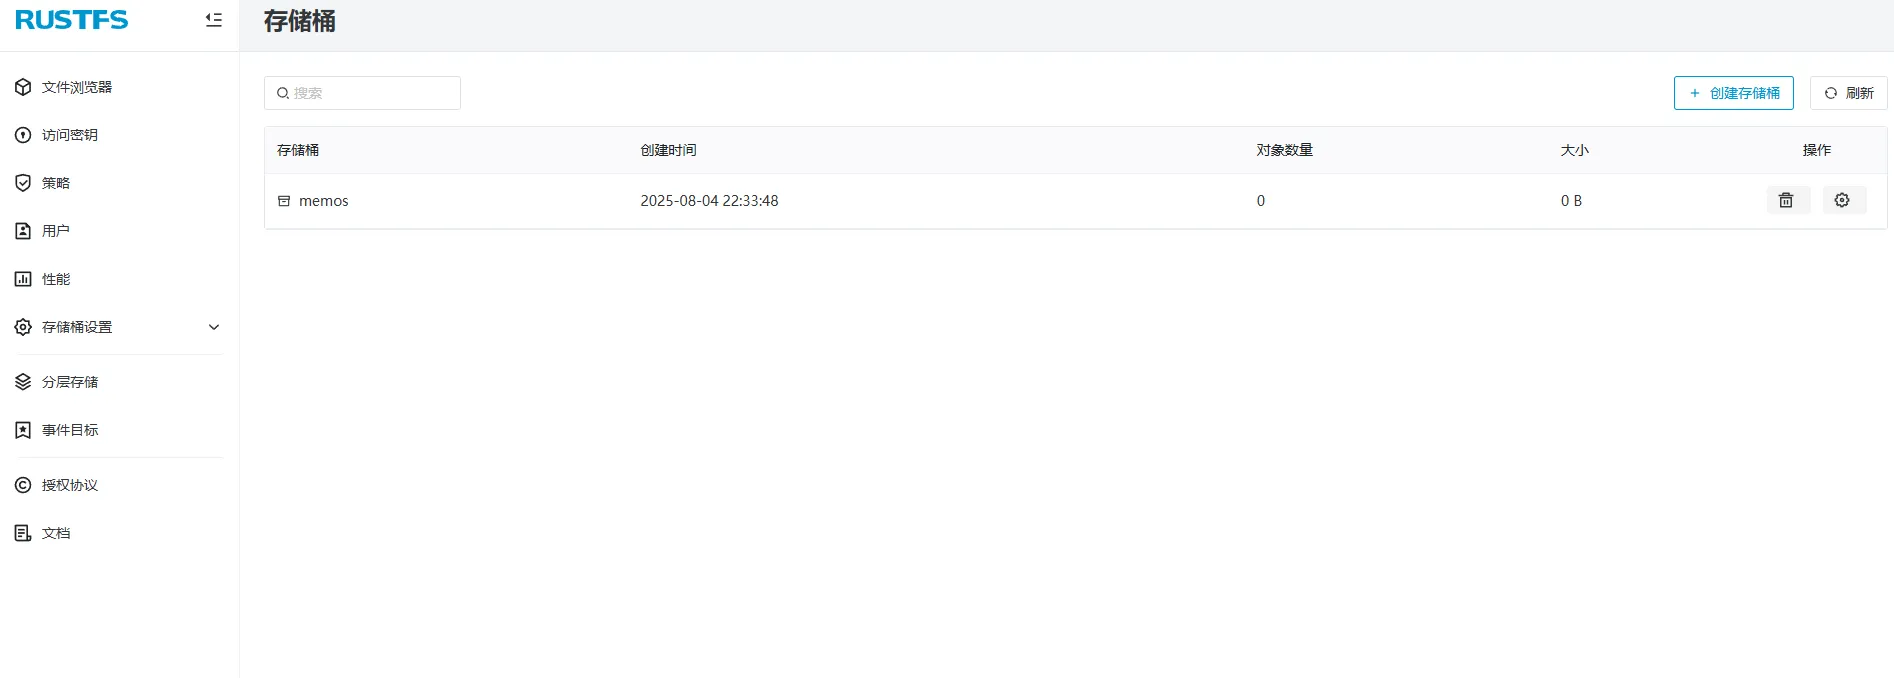The width and height of the screenshot is (1894, 678).
Task: Focus the 搜索 input field
Action: tap(372, 93)
